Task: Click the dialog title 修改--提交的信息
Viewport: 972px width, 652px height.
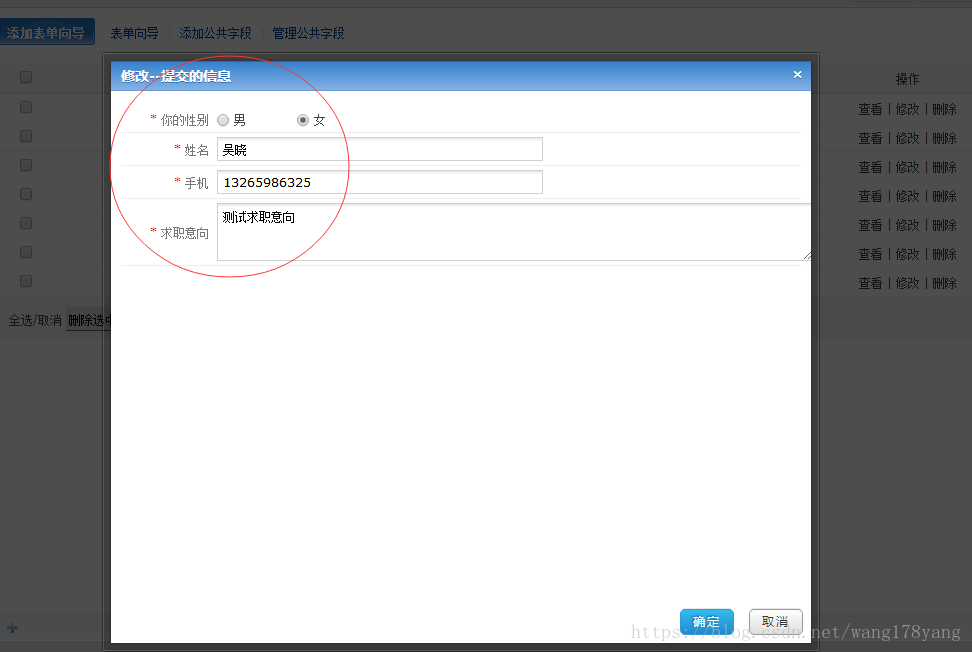Action: pyautogui.click(x=176, y=76)
